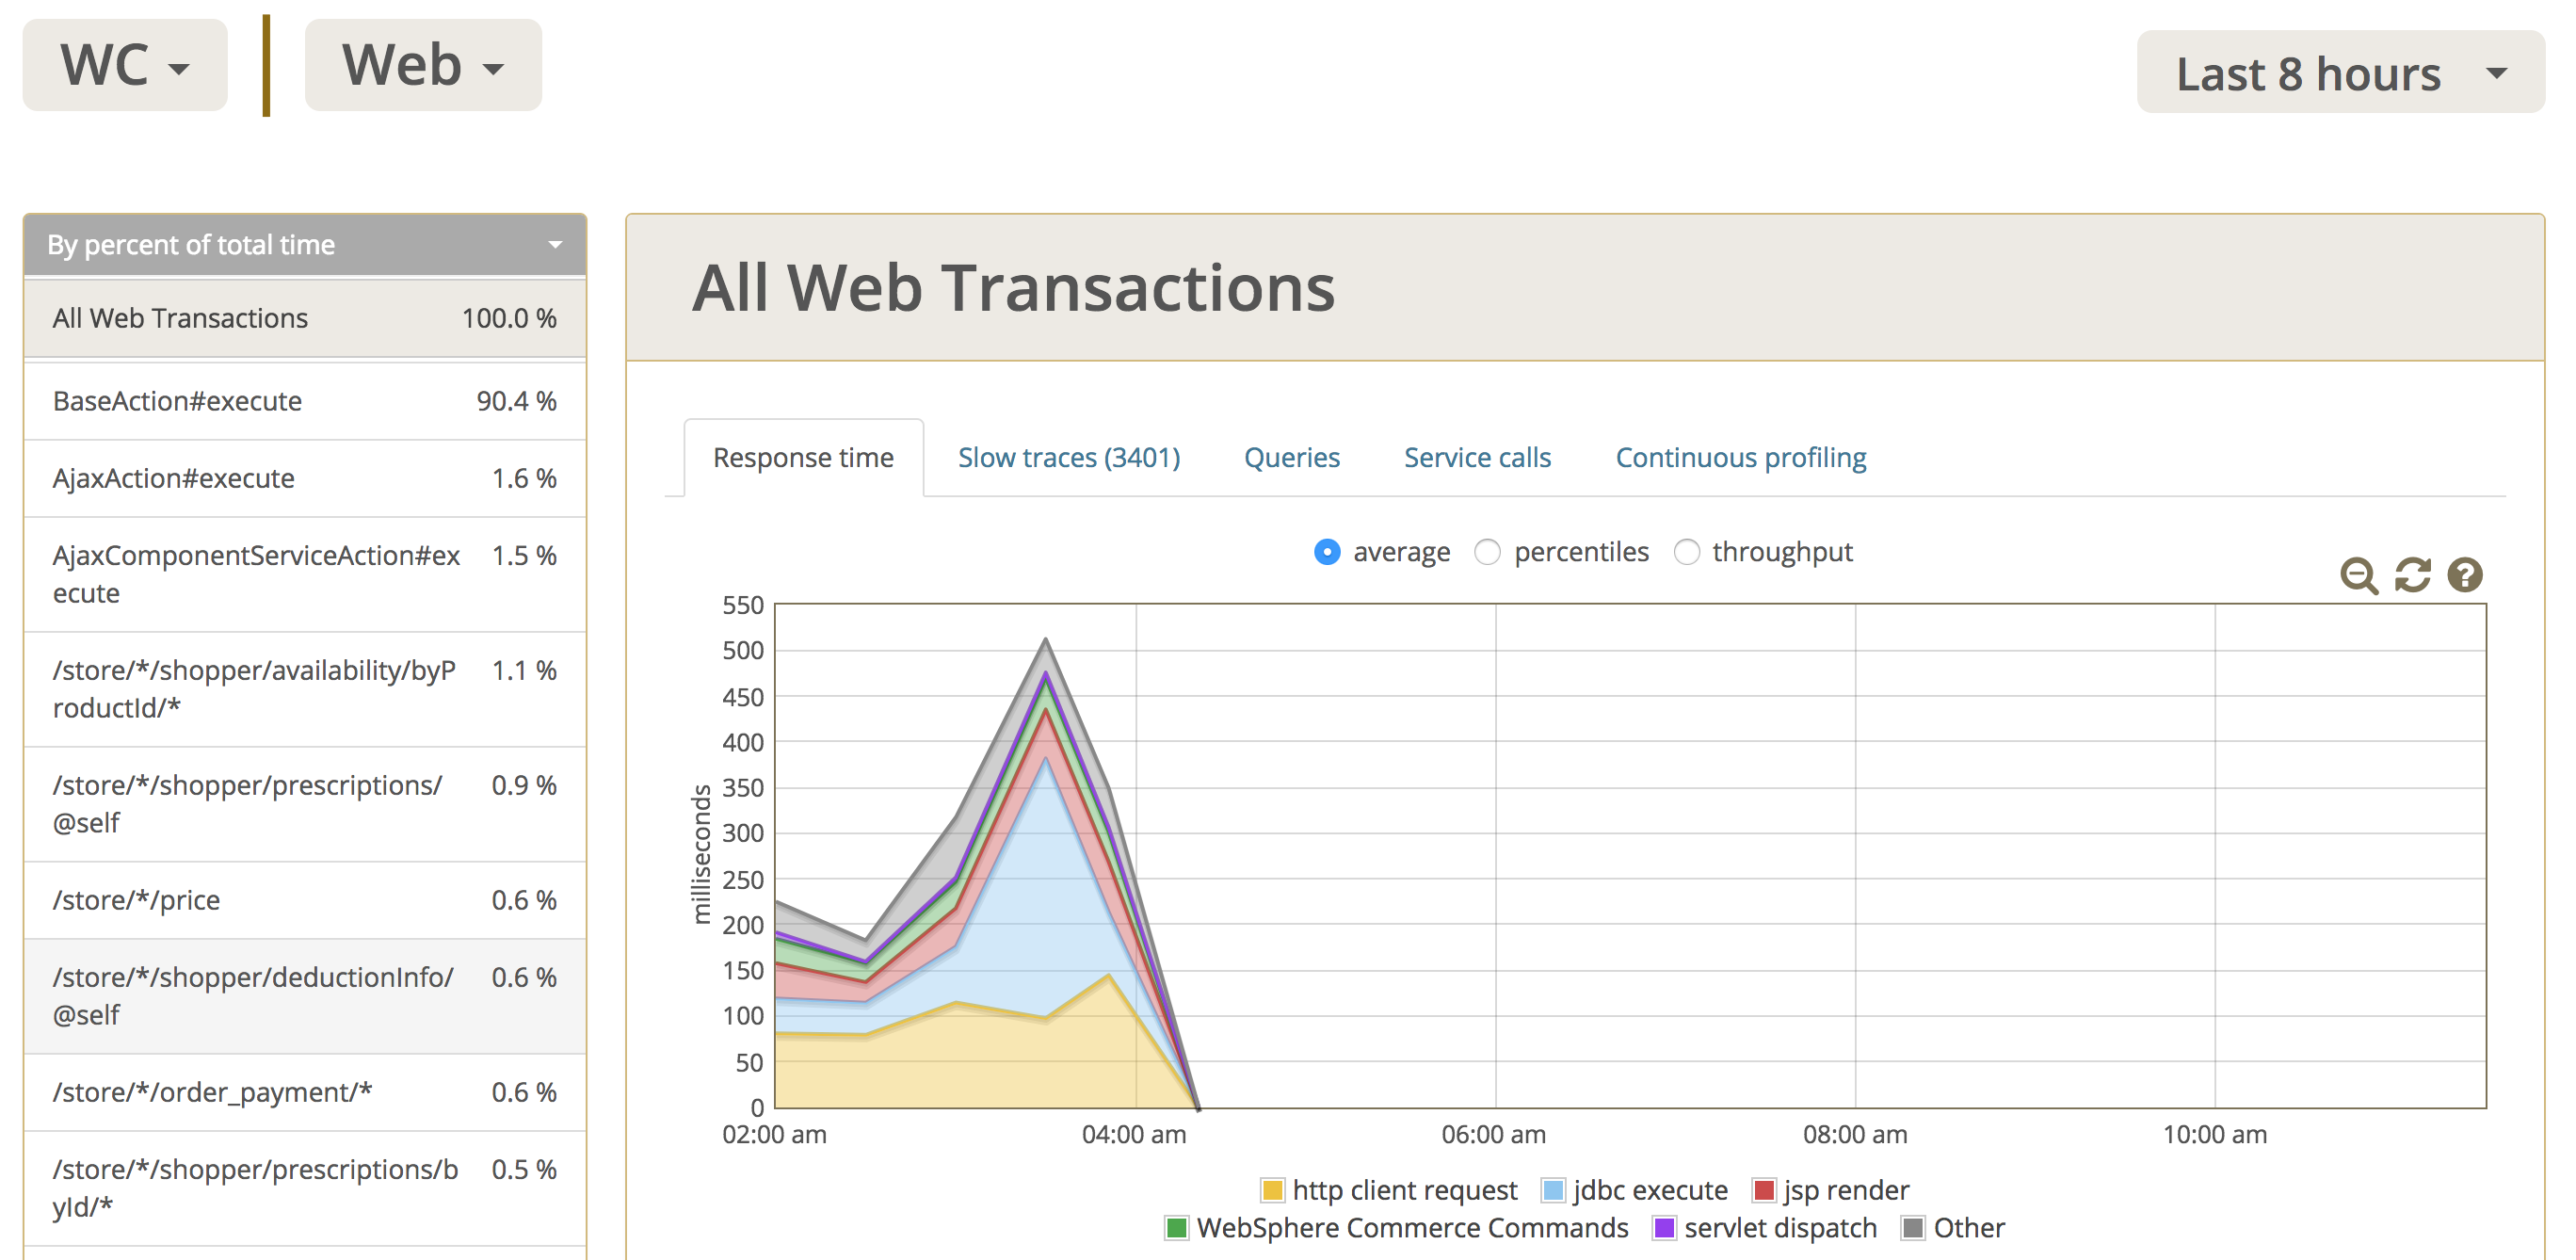Open the By percent of total time sort dropdown
The image size is (2576, 1260).
(304, 245)
